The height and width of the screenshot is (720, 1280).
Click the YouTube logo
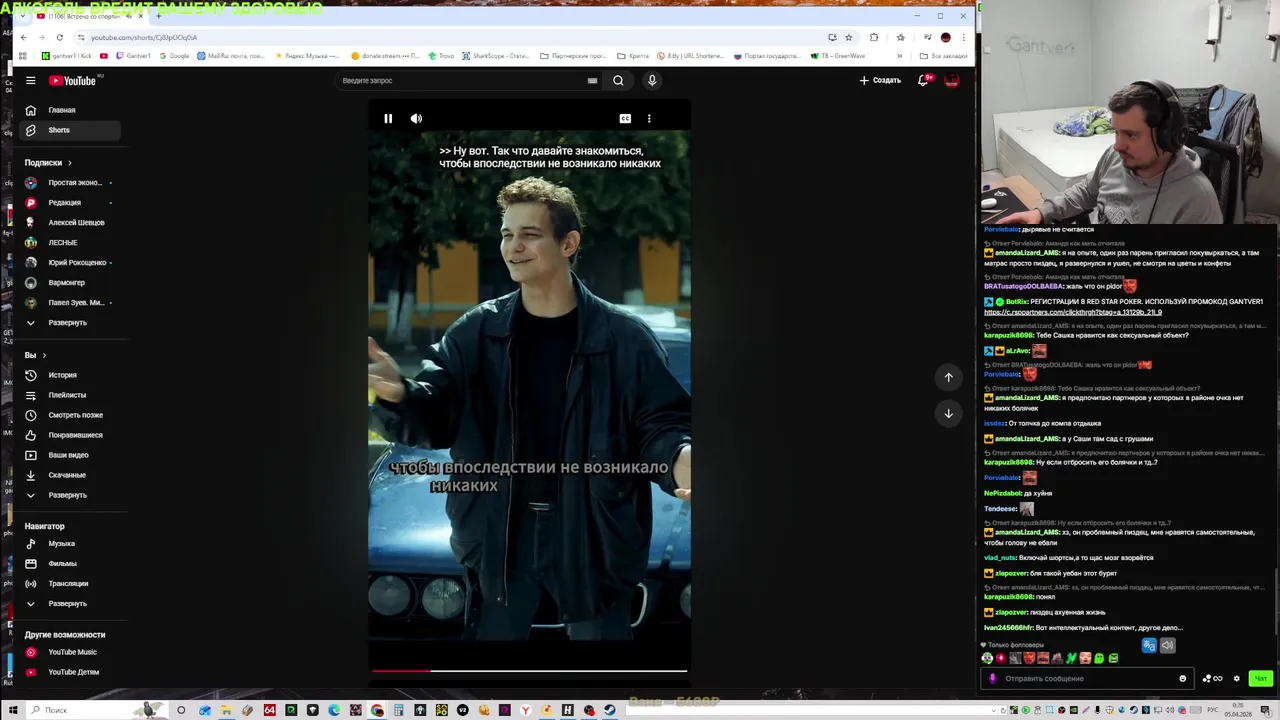pyautogui.click(x=73, y=81)
